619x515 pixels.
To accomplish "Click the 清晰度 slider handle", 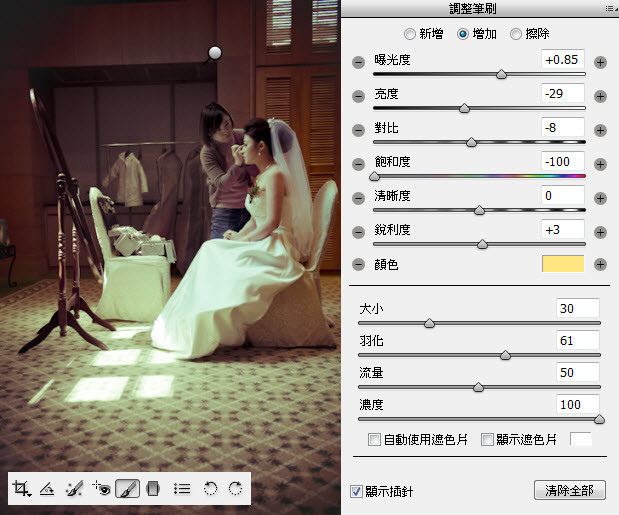I will pyautogui.click(x=479, y=210).
